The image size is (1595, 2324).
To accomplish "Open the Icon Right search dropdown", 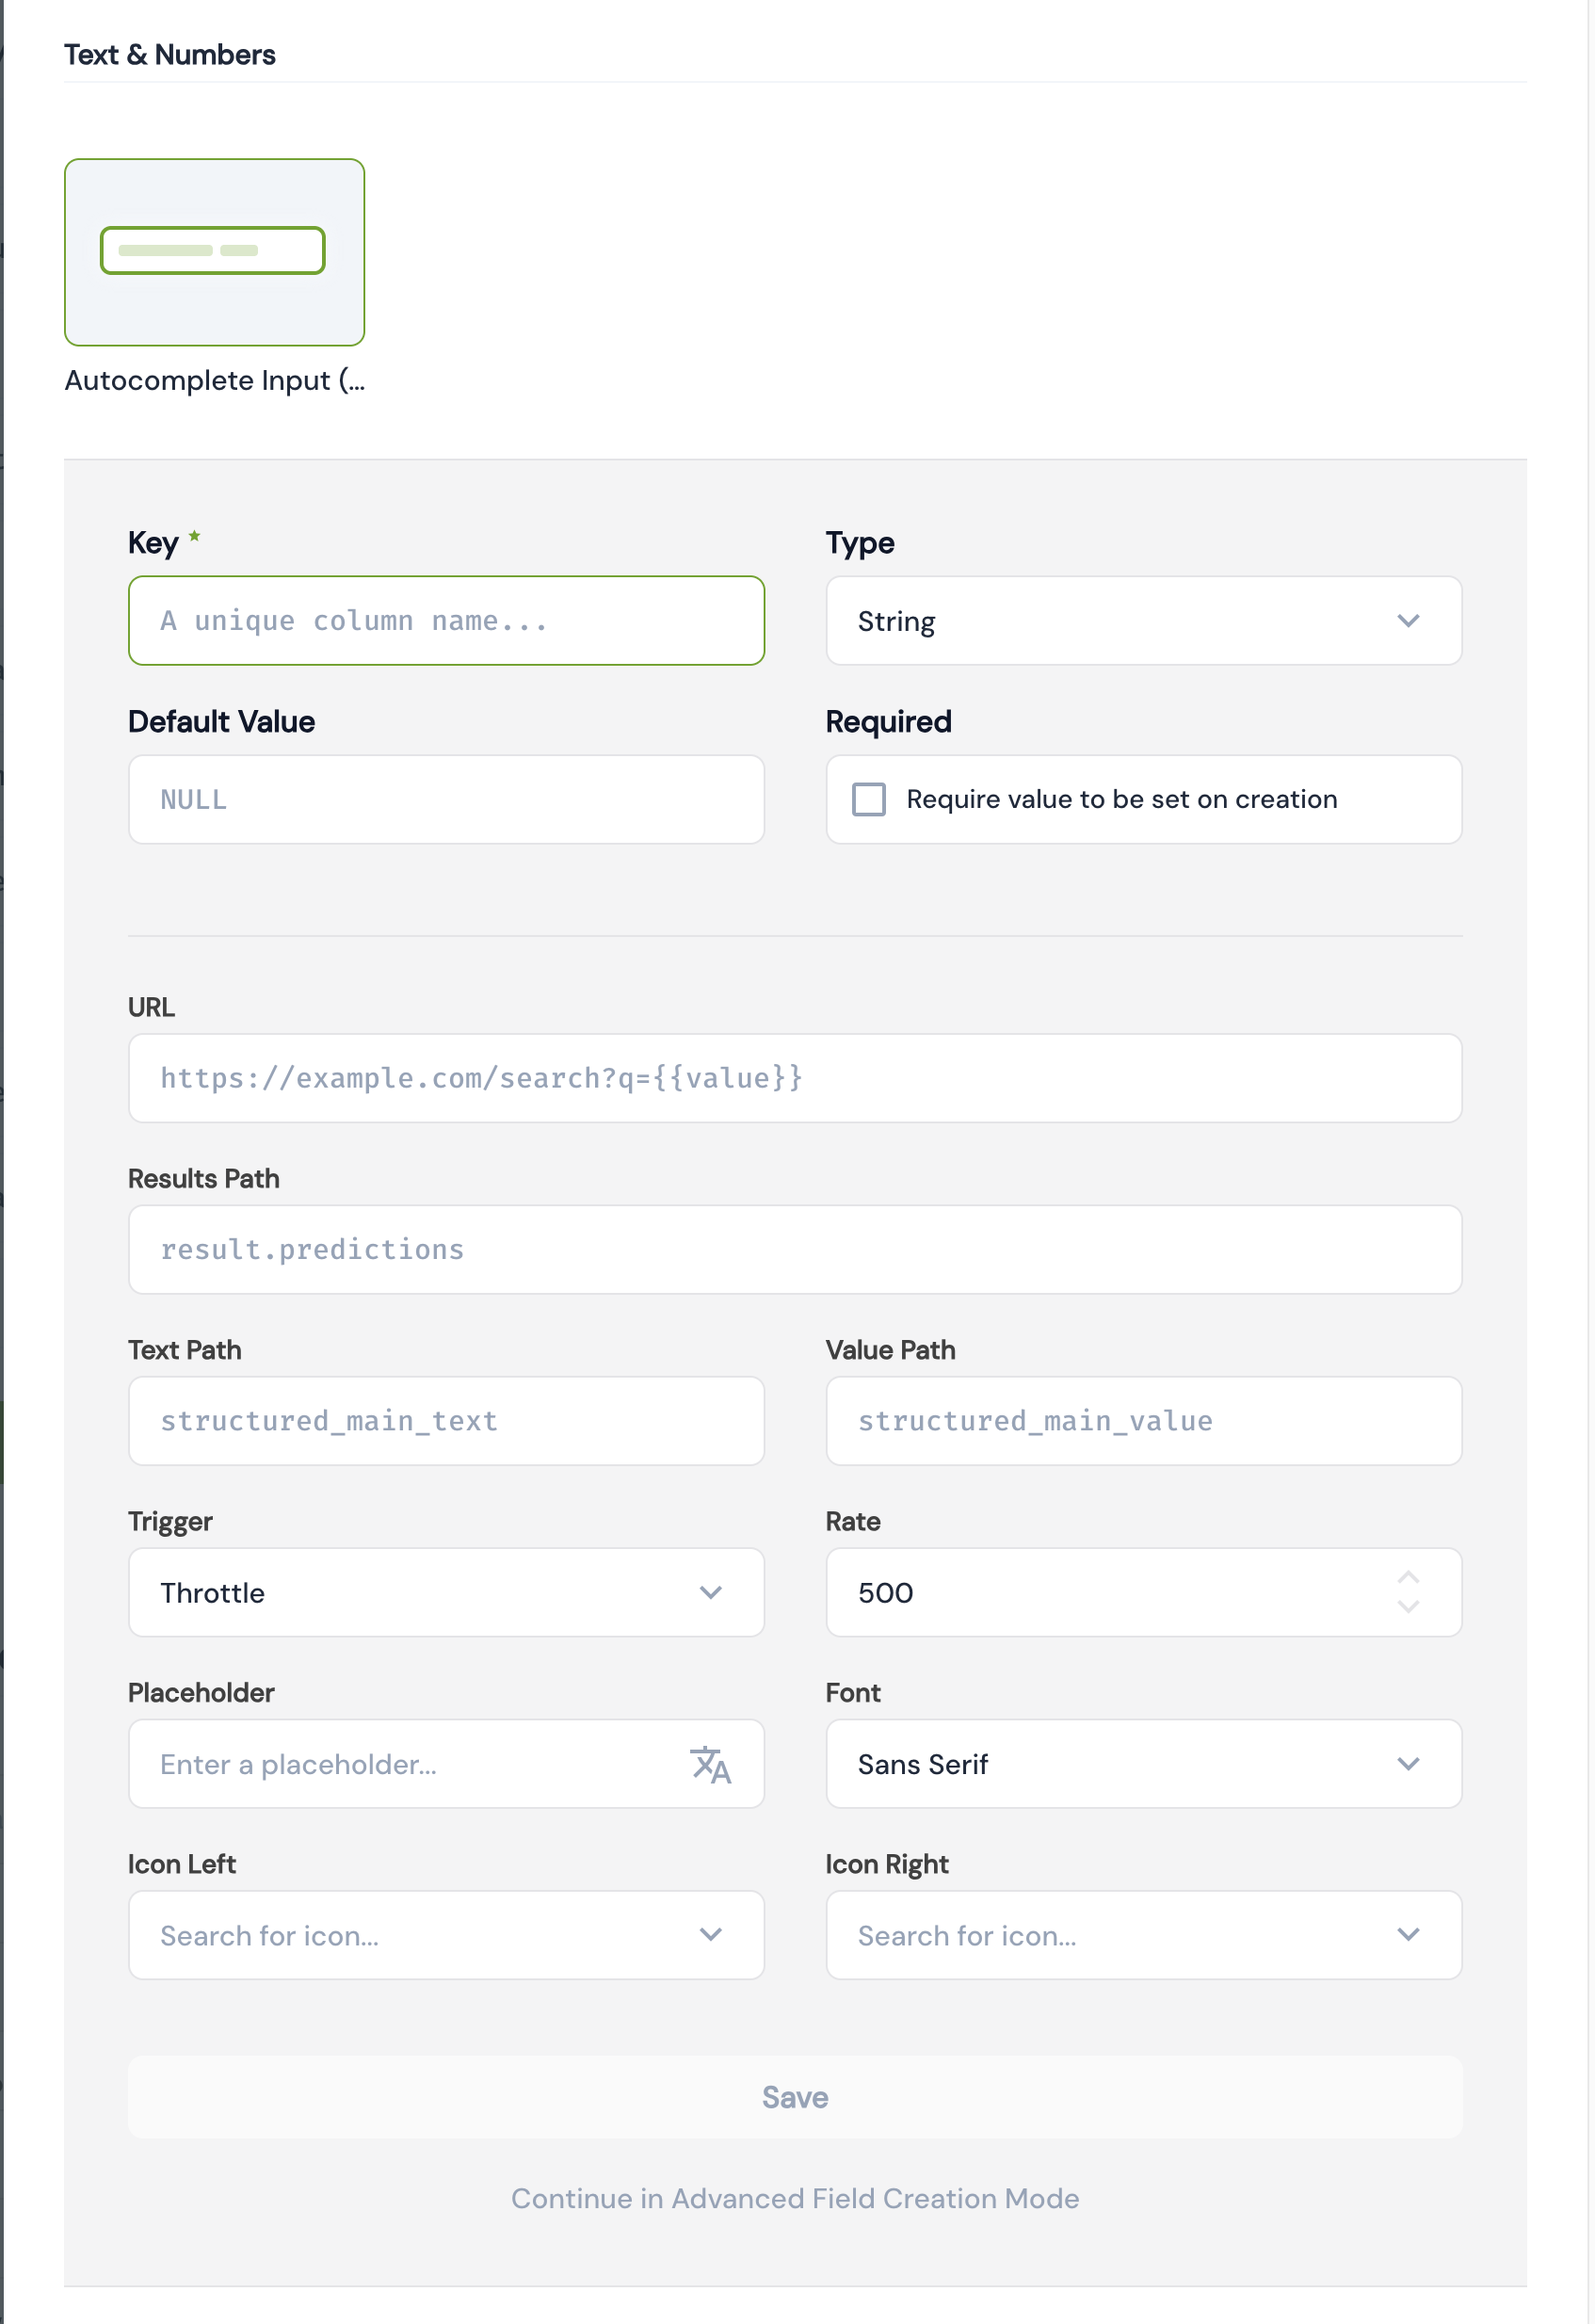I will [1143, 1935].
